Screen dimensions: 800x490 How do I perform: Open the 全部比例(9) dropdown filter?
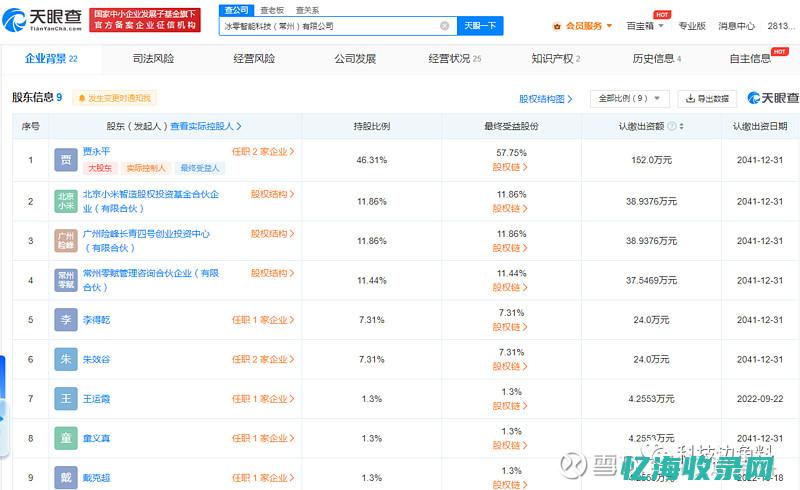633,98
